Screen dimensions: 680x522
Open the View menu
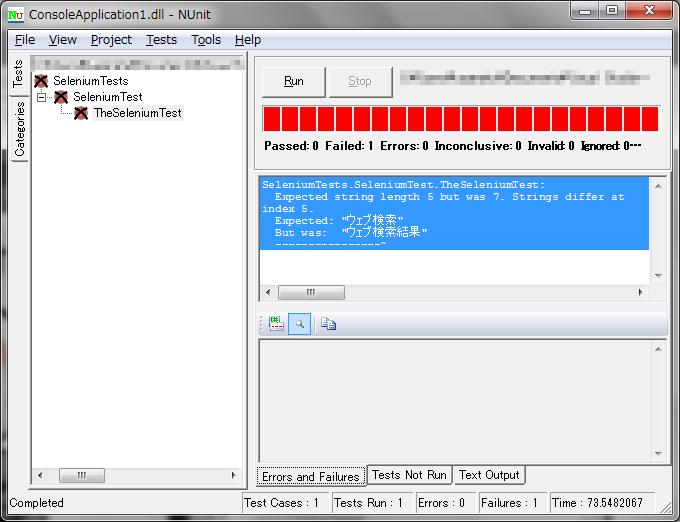tap(62, 40)
